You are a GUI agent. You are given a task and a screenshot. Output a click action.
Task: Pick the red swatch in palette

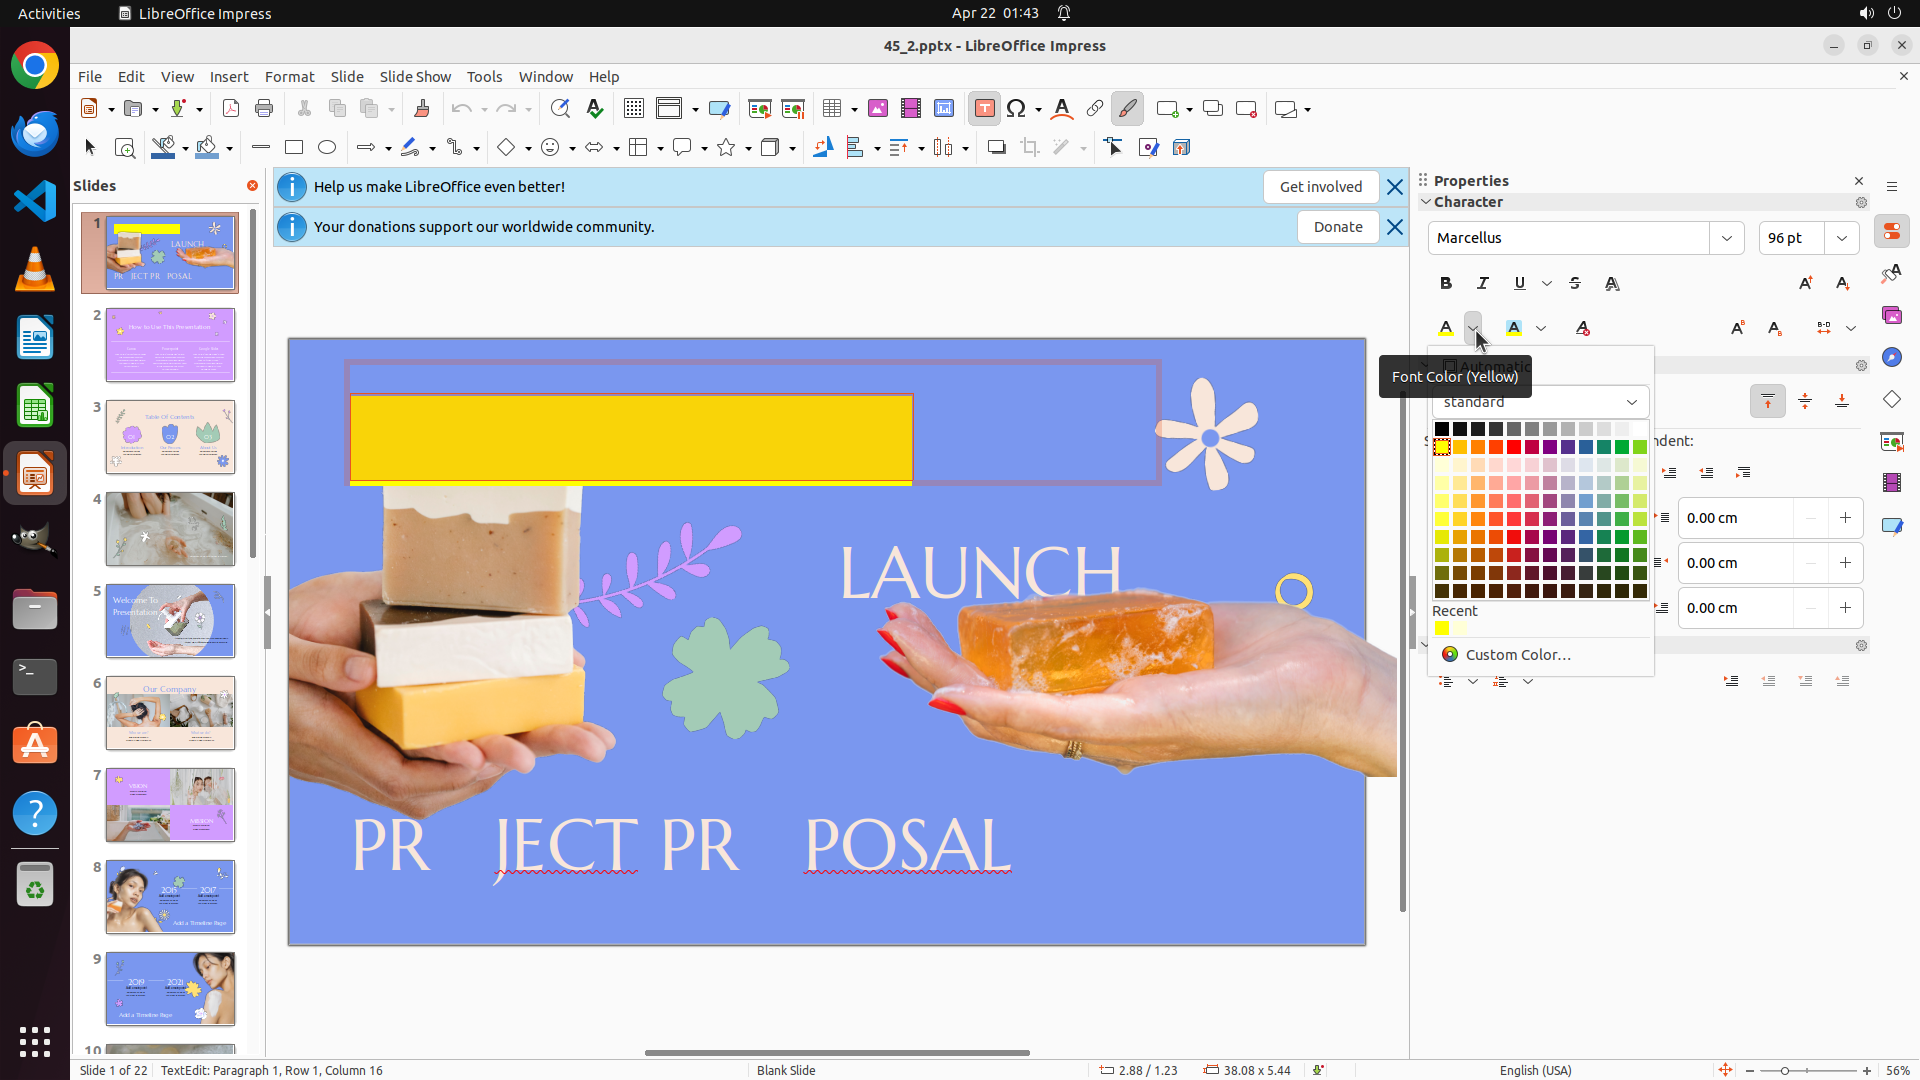1514,447
